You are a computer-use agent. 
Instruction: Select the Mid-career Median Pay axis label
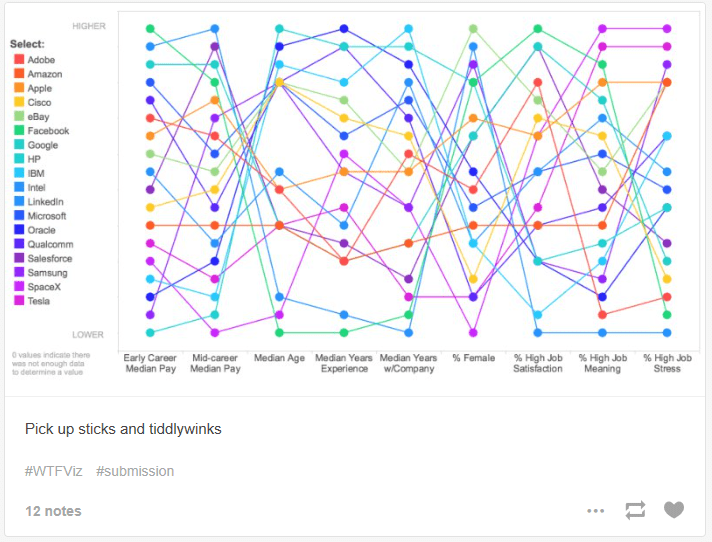(216, 363)
